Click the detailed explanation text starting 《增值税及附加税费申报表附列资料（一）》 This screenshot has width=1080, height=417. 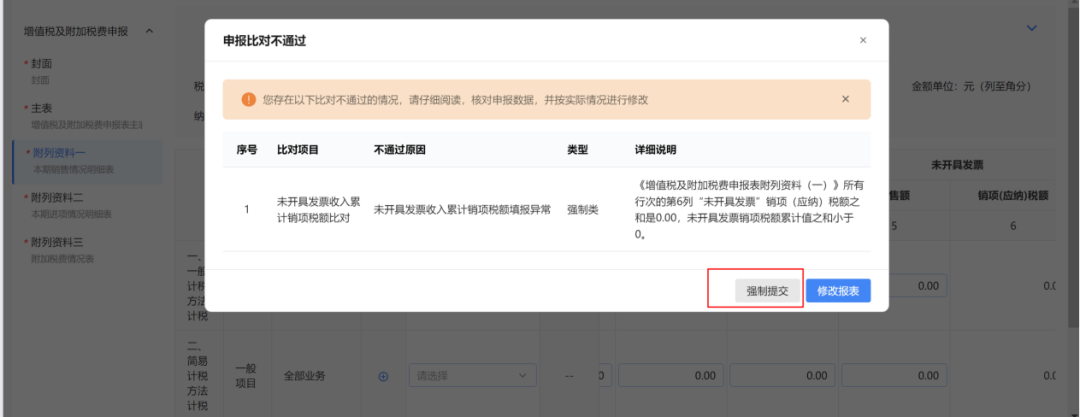[x=751, y=210]
